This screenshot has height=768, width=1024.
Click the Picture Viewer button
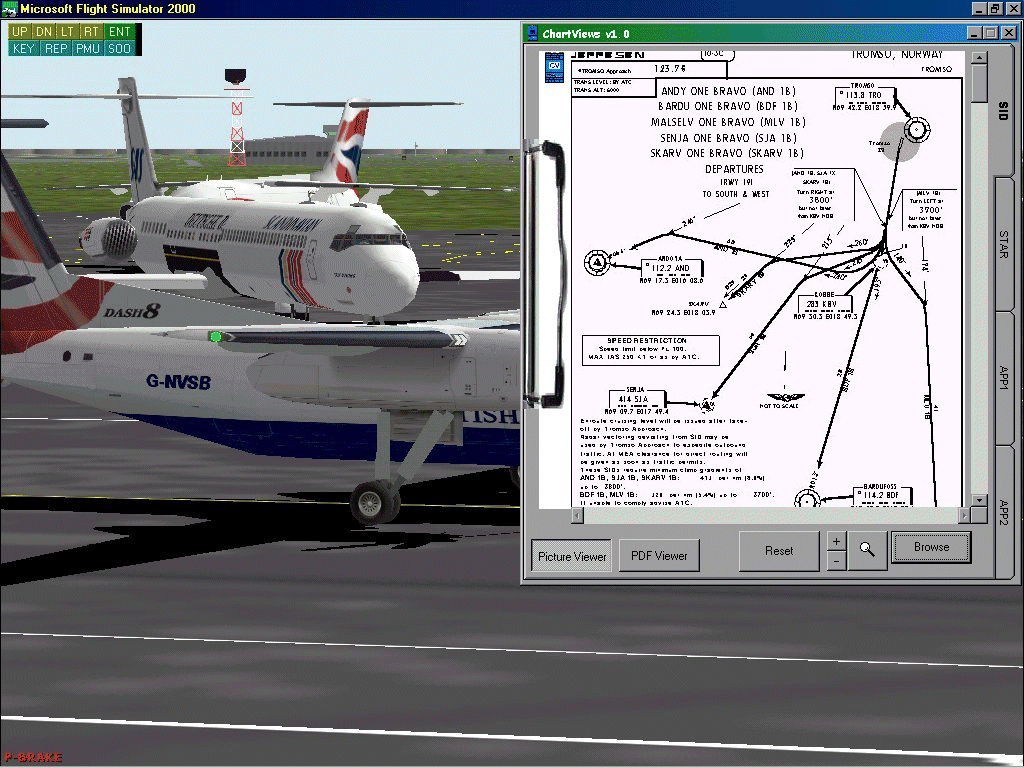pos(570,555)
